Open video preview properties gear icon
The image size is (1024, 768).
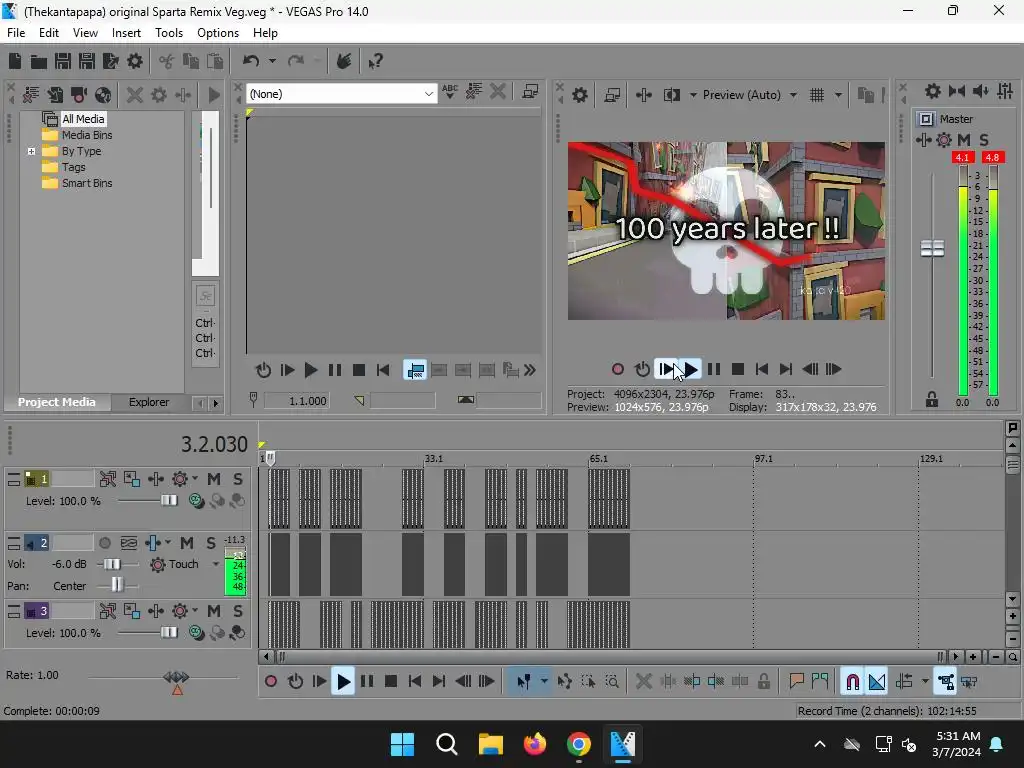coord(579,95)
